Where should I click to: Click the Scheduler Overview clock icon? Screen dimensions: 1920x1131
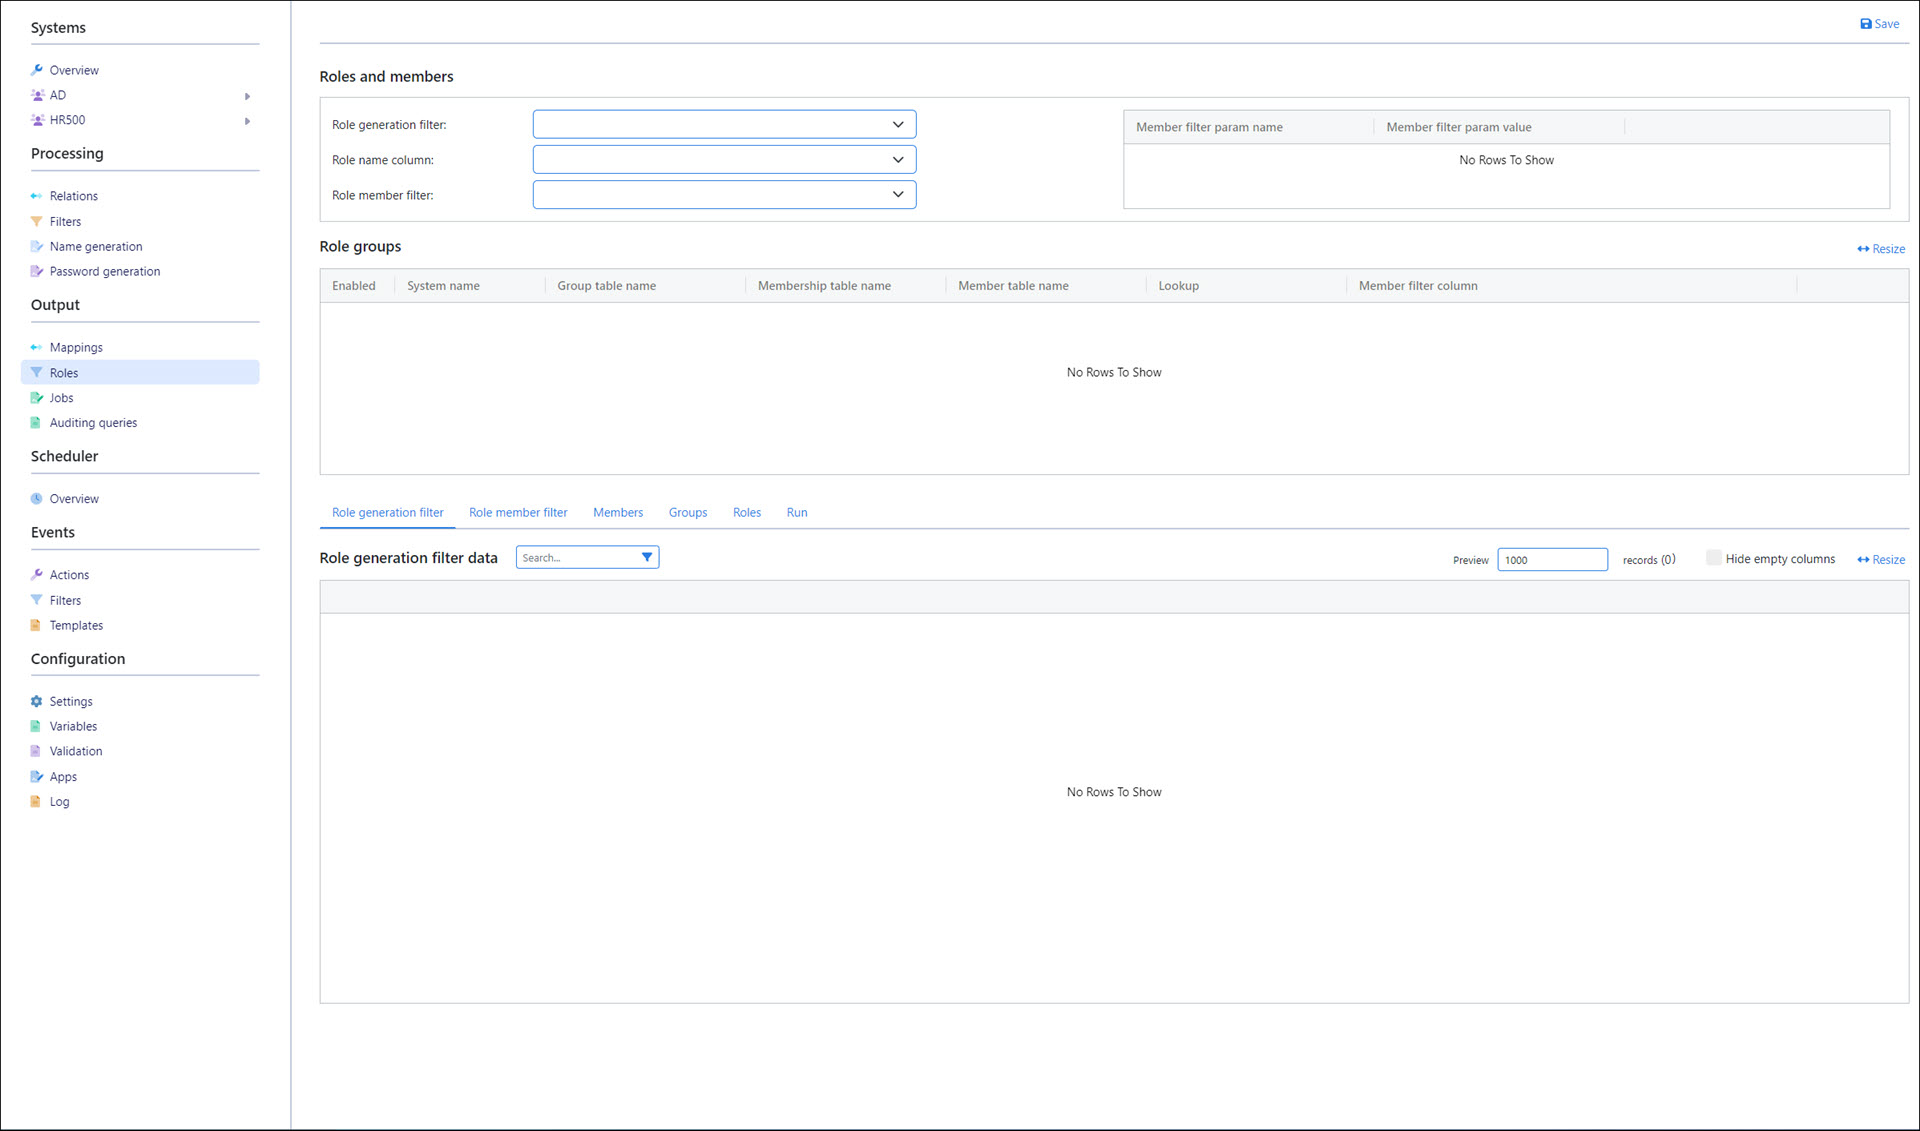37,498
